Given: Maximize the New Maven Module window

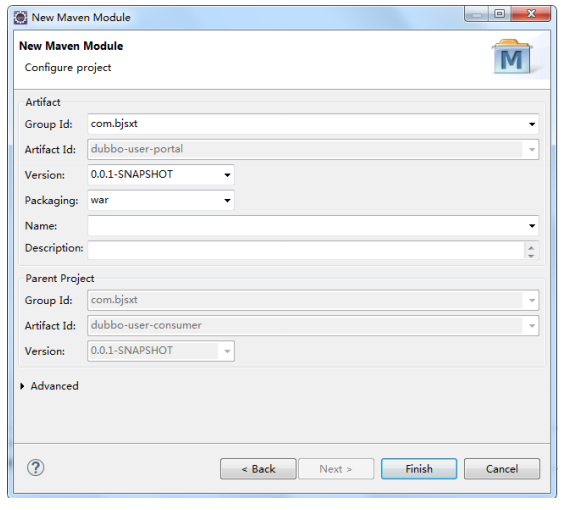Looking at the screenshot, I should pyautogui.click(x=500, y=14).
